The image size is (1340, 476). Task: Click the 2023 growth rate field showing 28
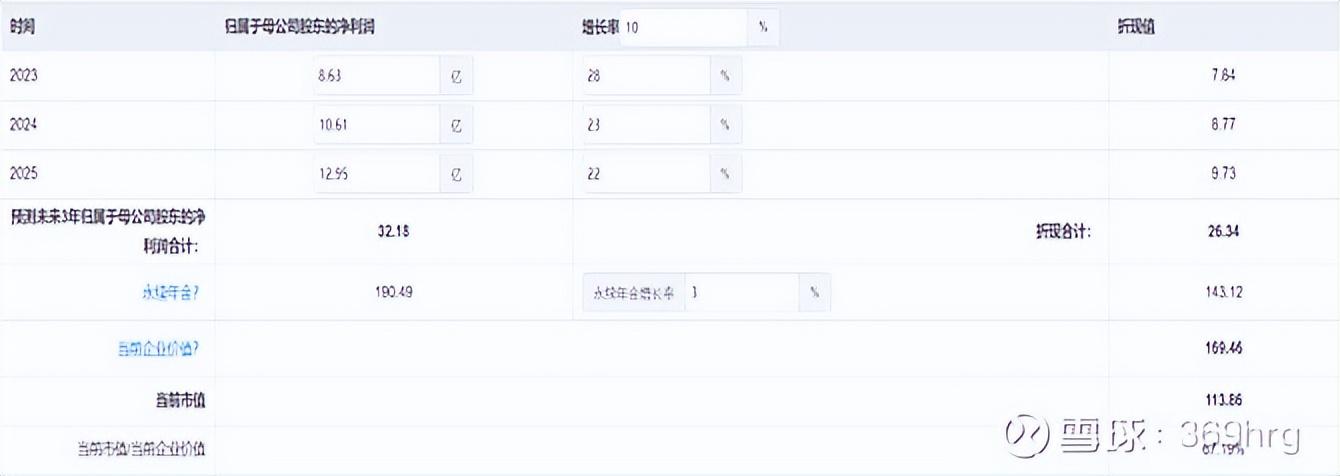pyautogui.click(x=646, y=76)
